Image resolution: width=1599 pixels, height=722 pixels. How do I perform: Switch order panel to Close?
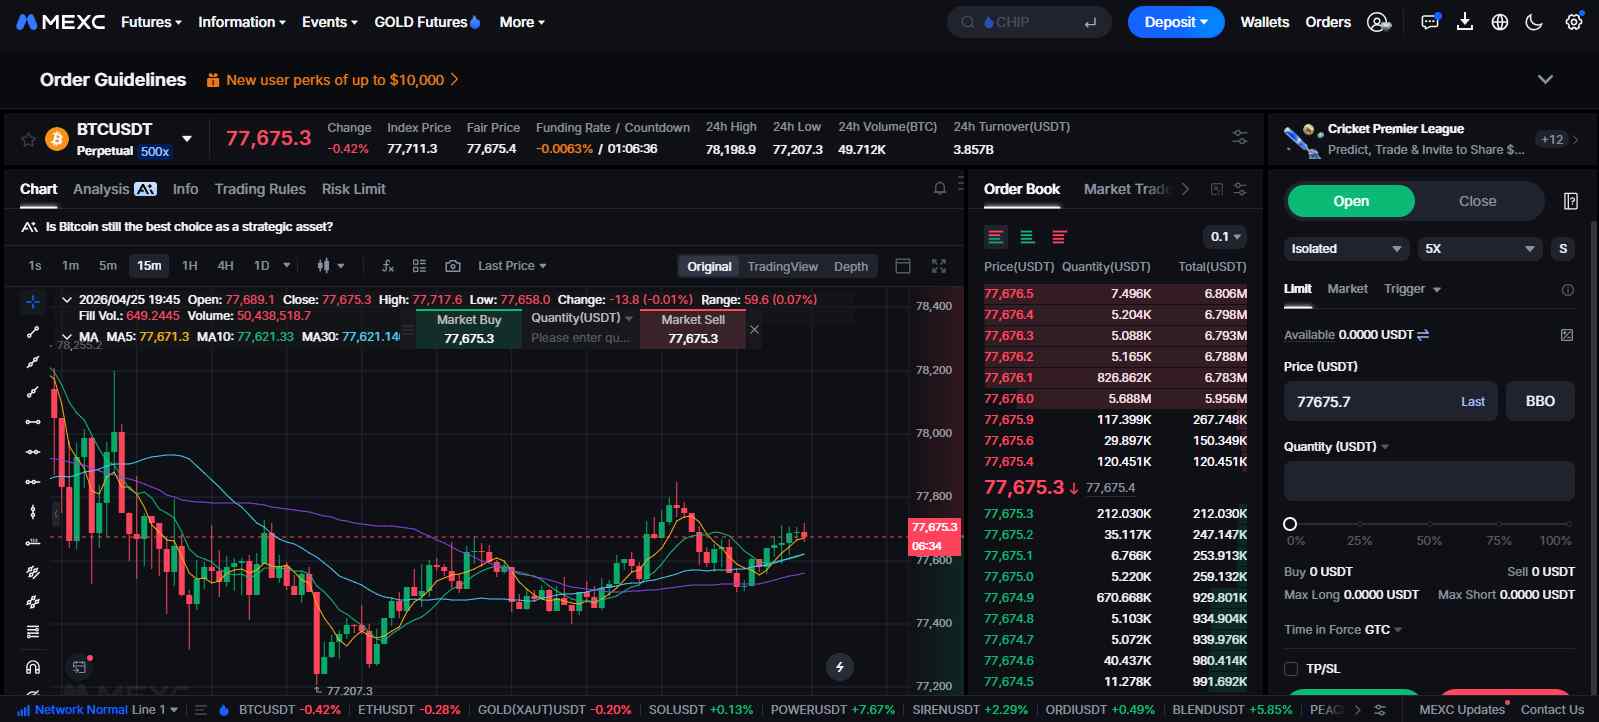pos(1477,201)
